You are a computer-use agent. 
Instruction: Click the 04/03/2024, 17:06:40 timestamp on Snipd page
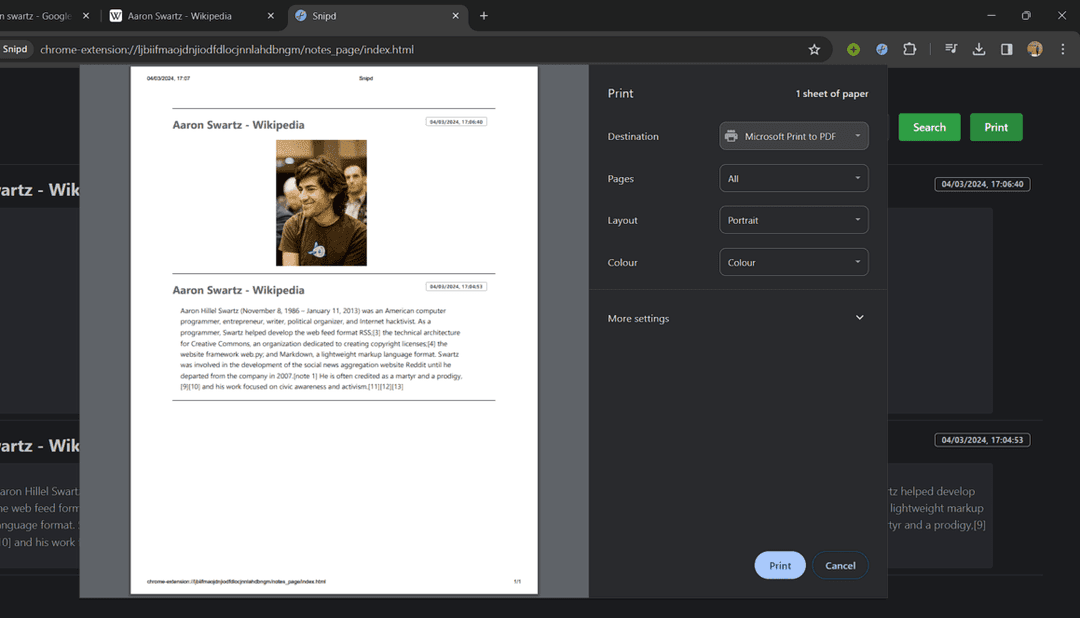[982, 184]
